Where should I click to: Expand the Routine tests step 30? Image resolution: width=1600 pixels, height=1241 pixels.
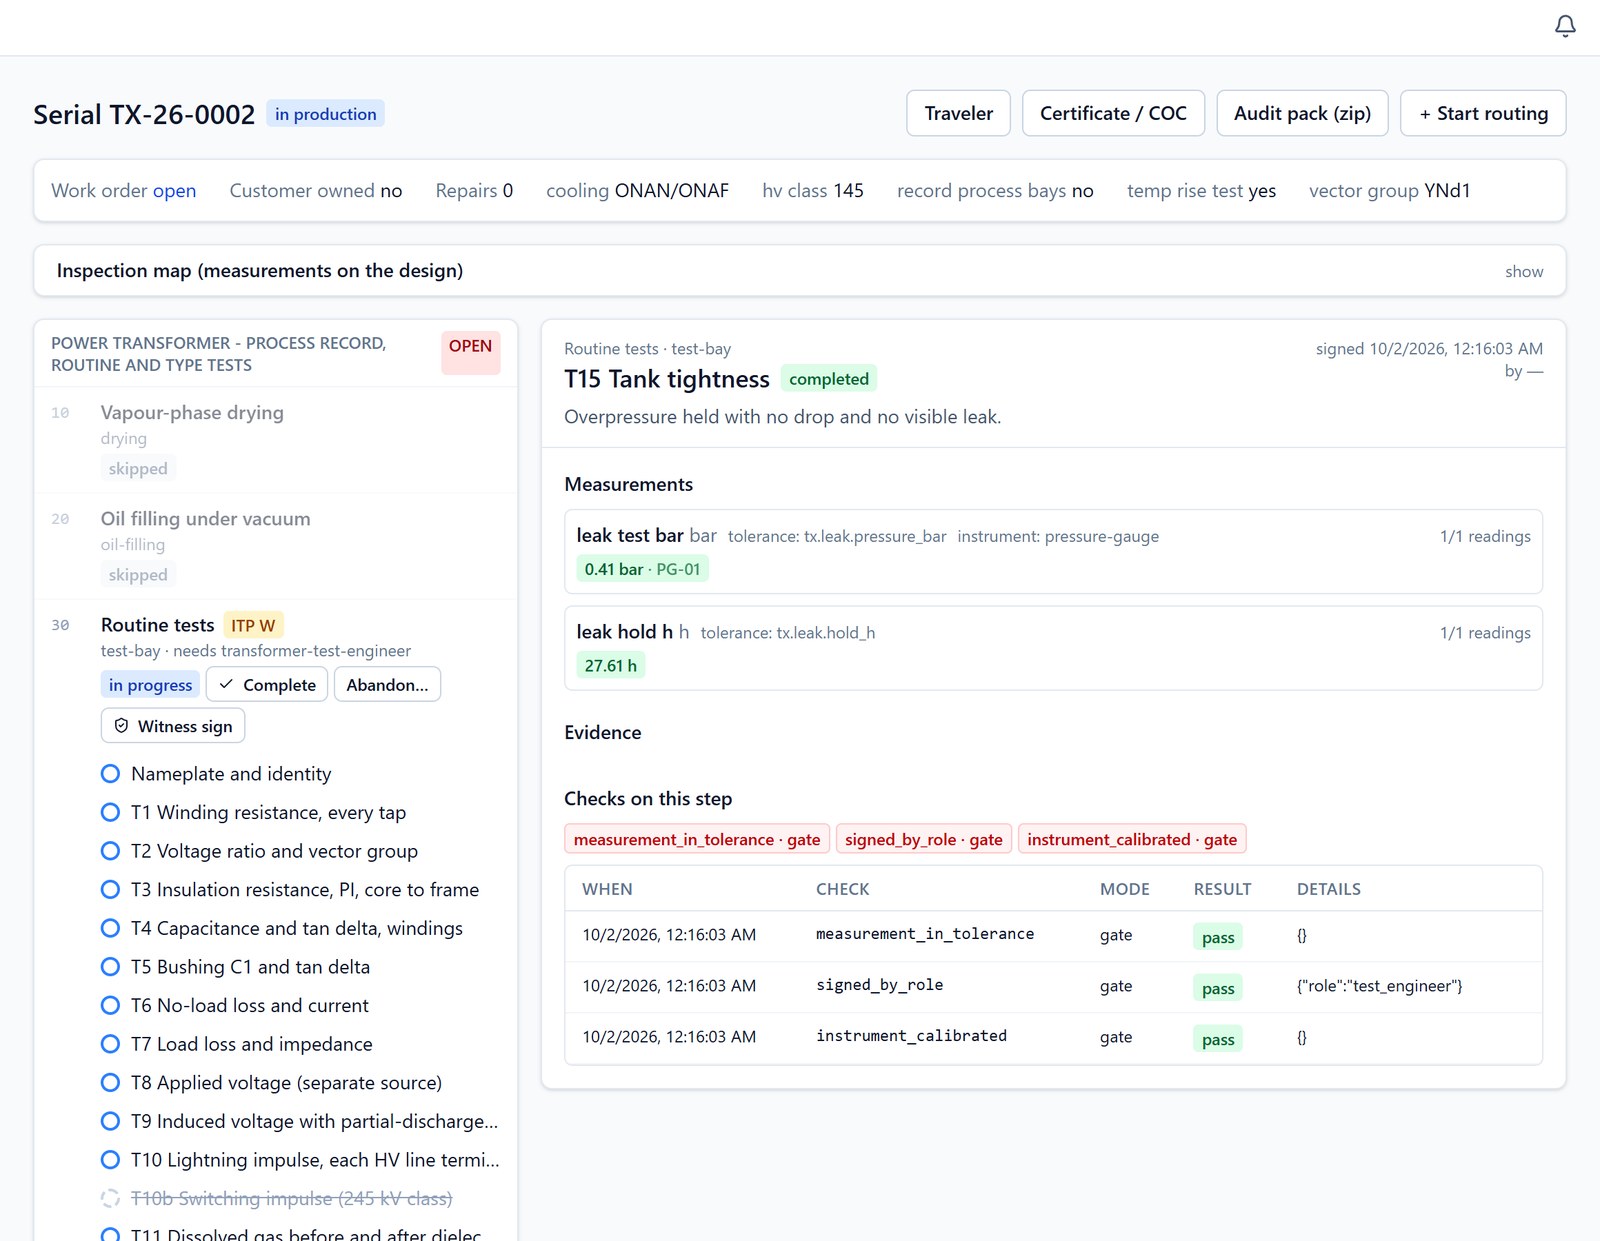tap(158, 625)
